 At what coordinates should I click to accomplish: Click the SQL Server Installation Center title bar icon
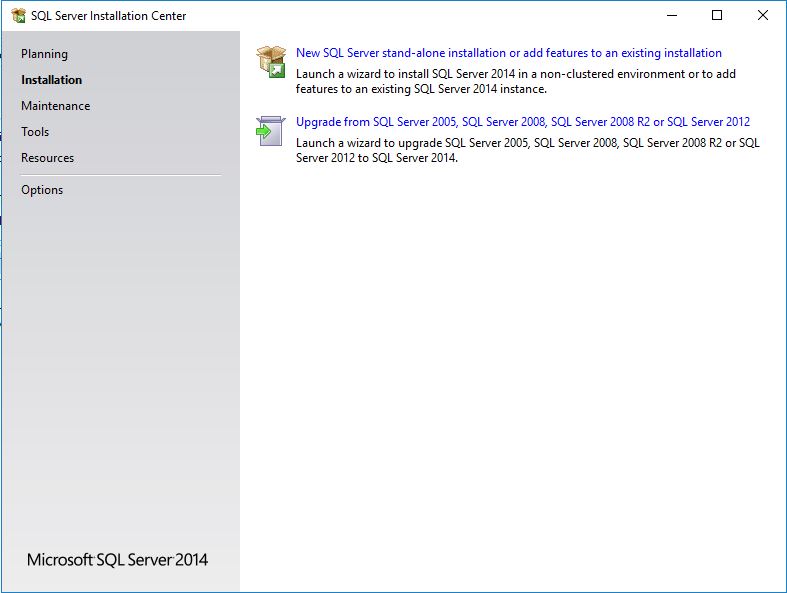pos(17,16)
